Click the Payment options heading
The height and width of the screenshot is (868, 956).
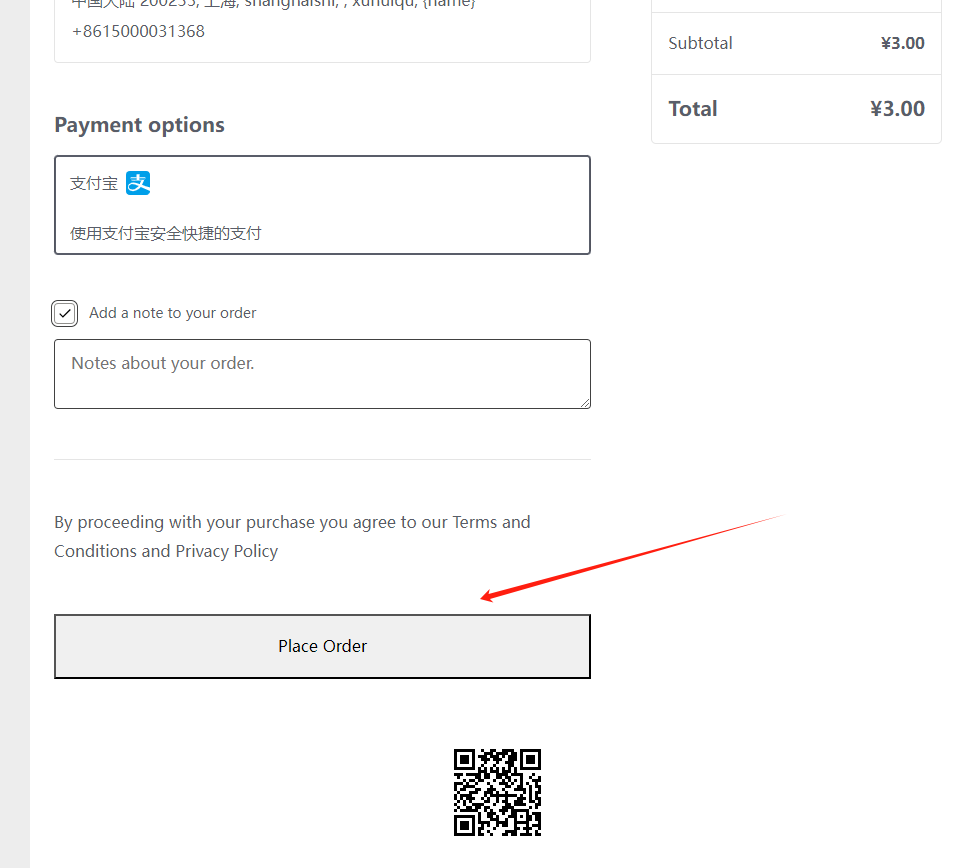coord(139,125)
